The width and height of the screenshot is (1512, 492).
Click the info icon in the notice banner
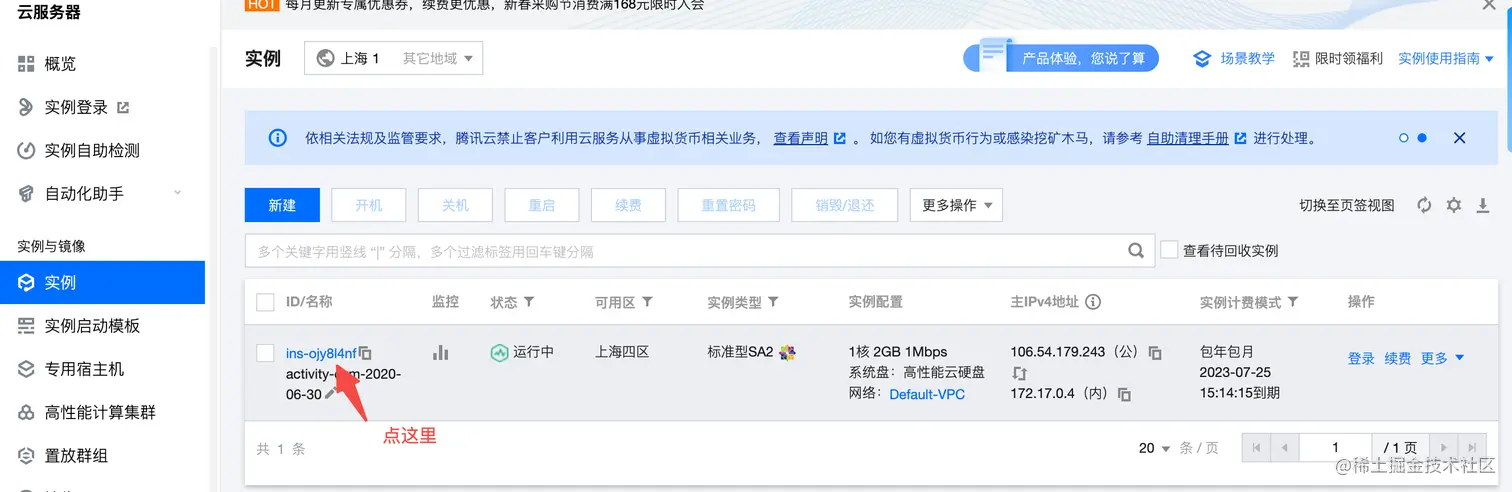click(x=278, y=138)
